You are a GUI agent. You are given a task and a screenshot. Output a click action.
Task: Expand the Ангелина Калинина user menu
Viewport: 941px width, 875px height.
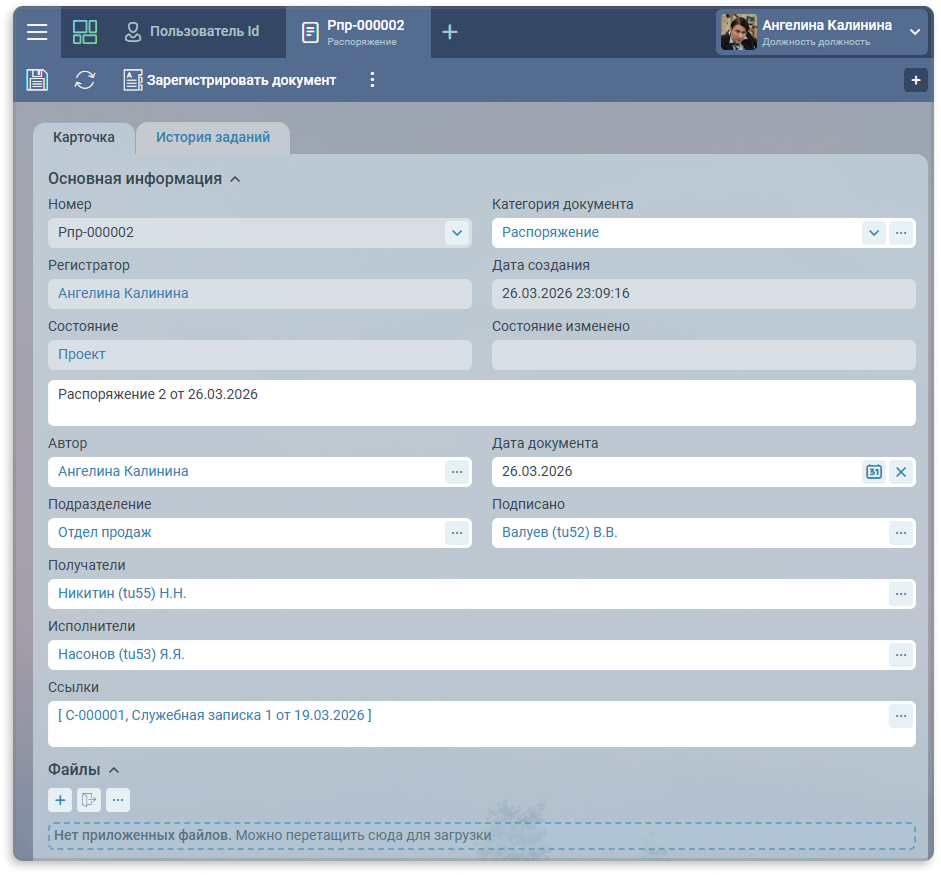click(x=914, y=32)
